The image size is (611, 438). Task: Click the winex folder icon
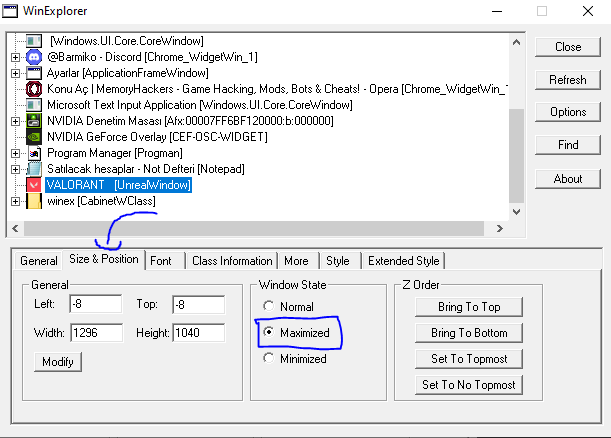coord(34,201)
